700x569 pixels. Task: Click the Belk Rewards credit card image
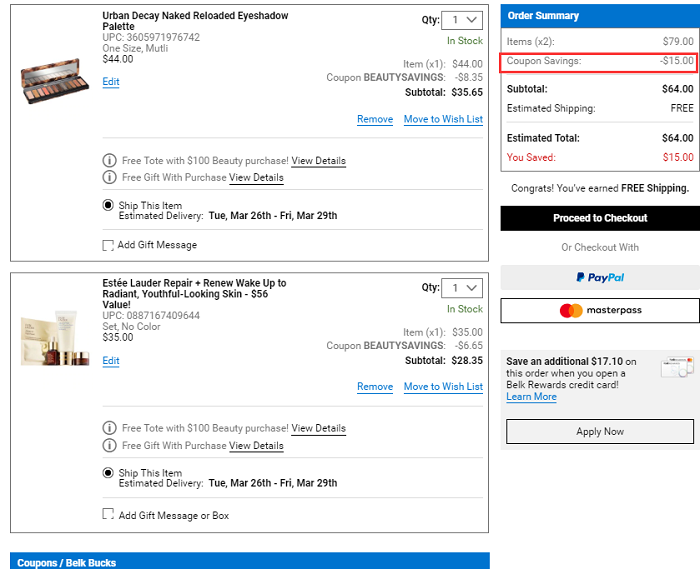676,368
